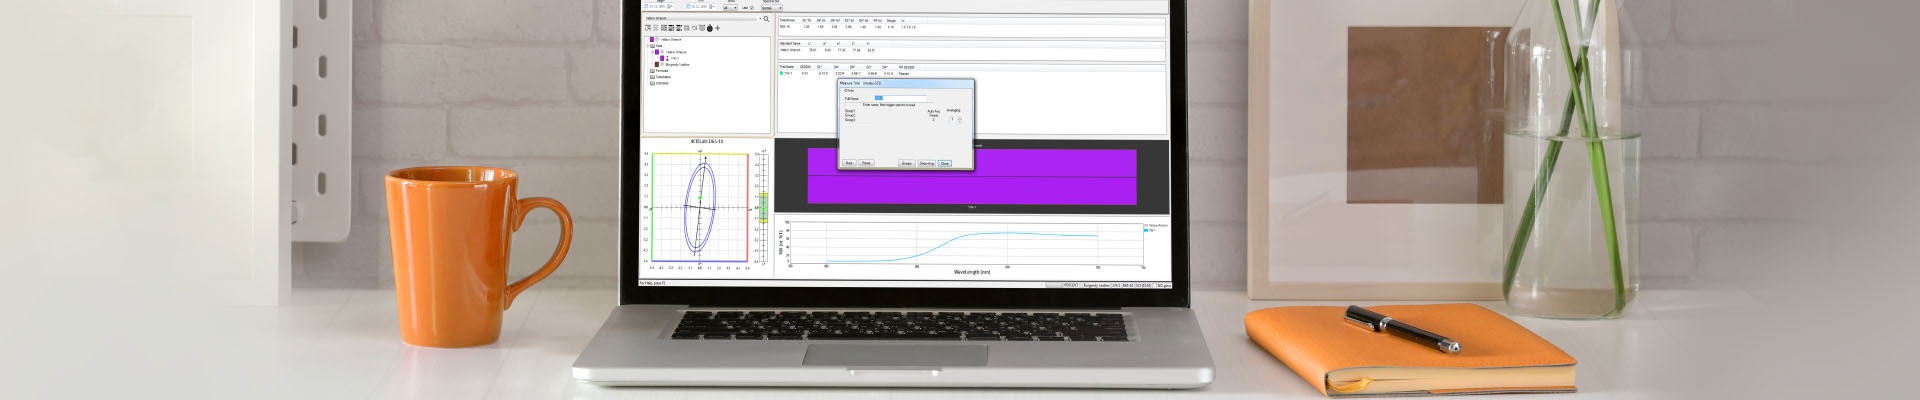Click the button just left of Close

[x=927, y=163]
